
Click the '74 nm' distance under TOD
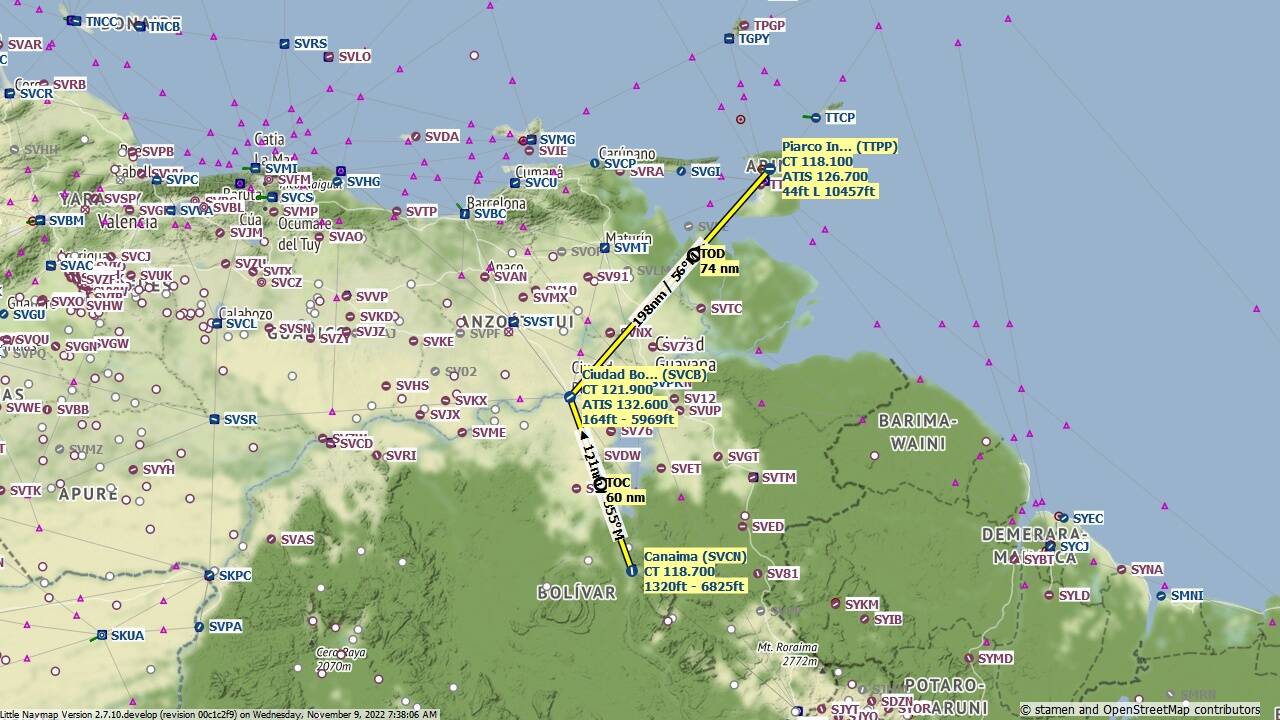pyautogui.click(x=719, y=268)
